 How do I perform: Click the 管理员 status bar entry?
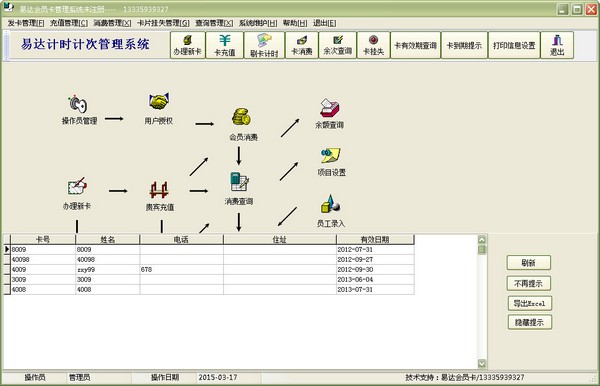tap(79, 377)
